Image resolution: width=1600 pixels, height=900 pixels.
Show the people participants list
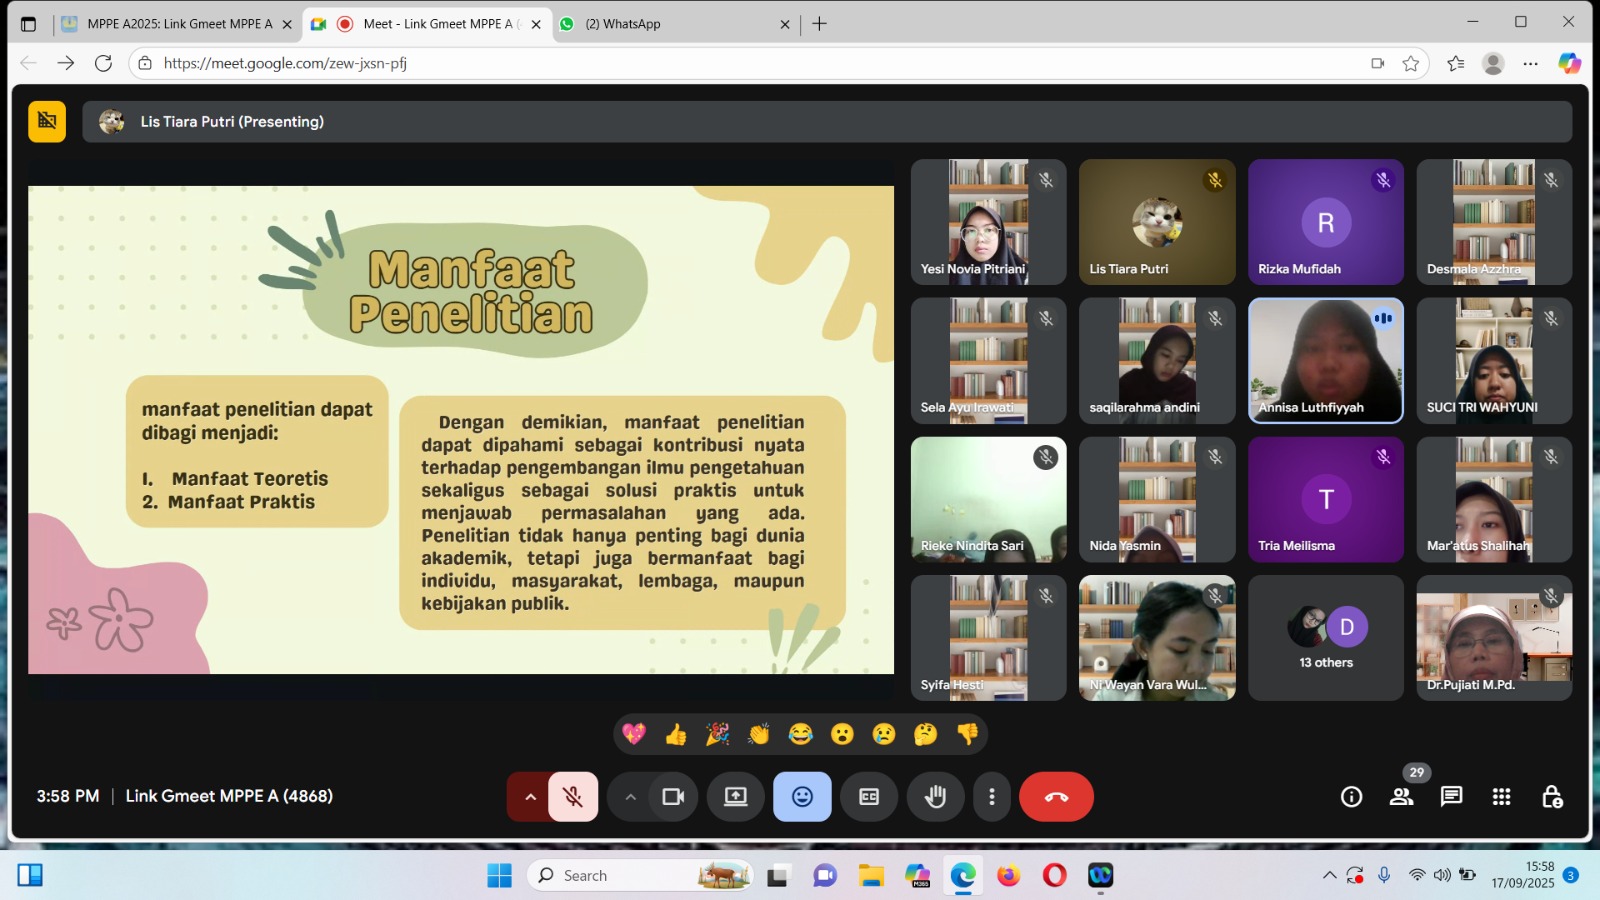click(x=1401, y=797)
